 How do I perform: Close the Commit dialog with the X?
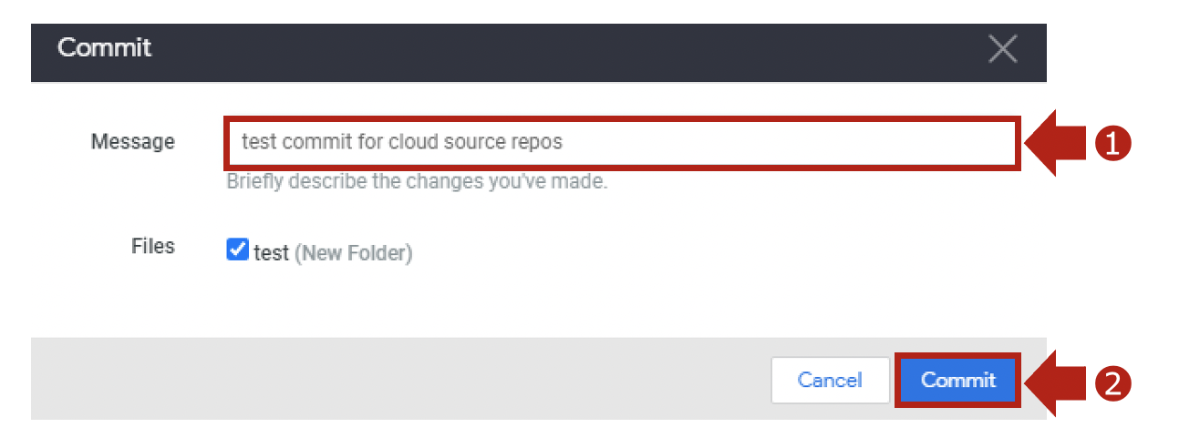click(x=1002, y=48)
